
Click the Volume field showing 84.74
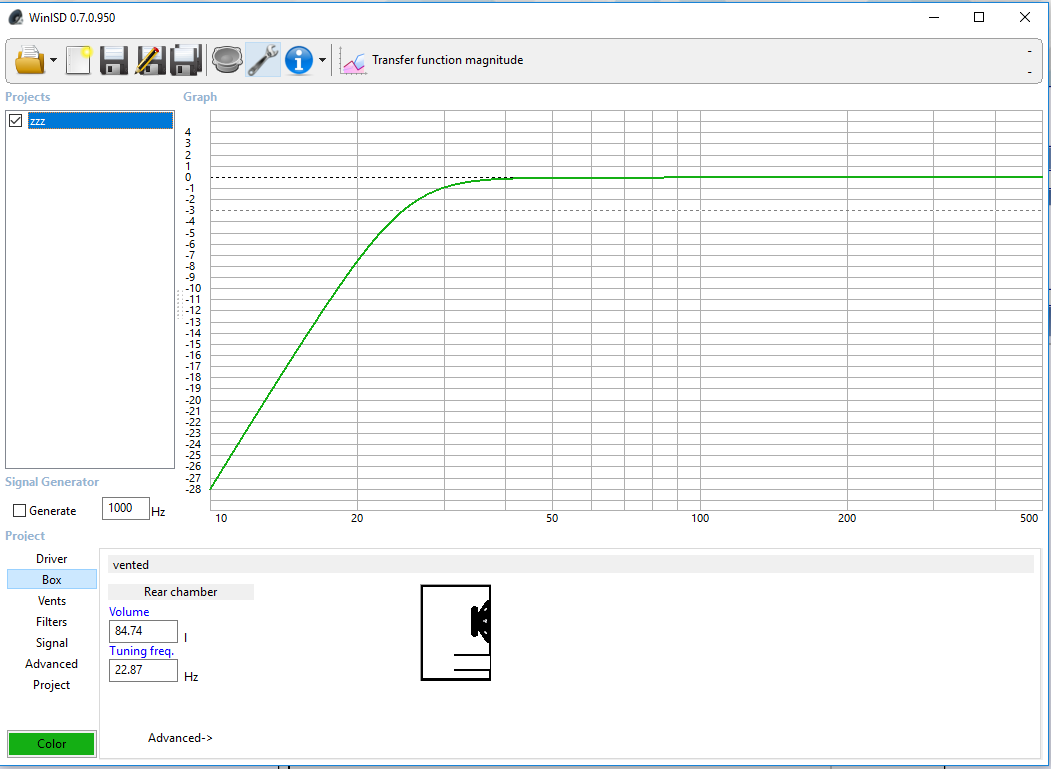tap(143, 631)
